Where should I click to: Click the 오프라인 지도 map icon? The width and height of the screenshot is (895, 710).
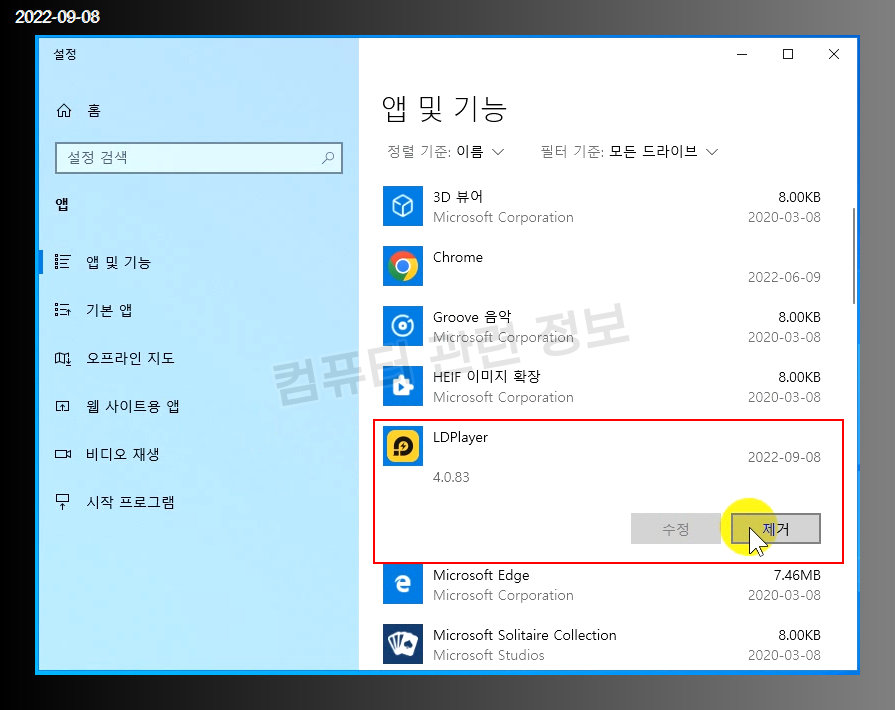62,358
